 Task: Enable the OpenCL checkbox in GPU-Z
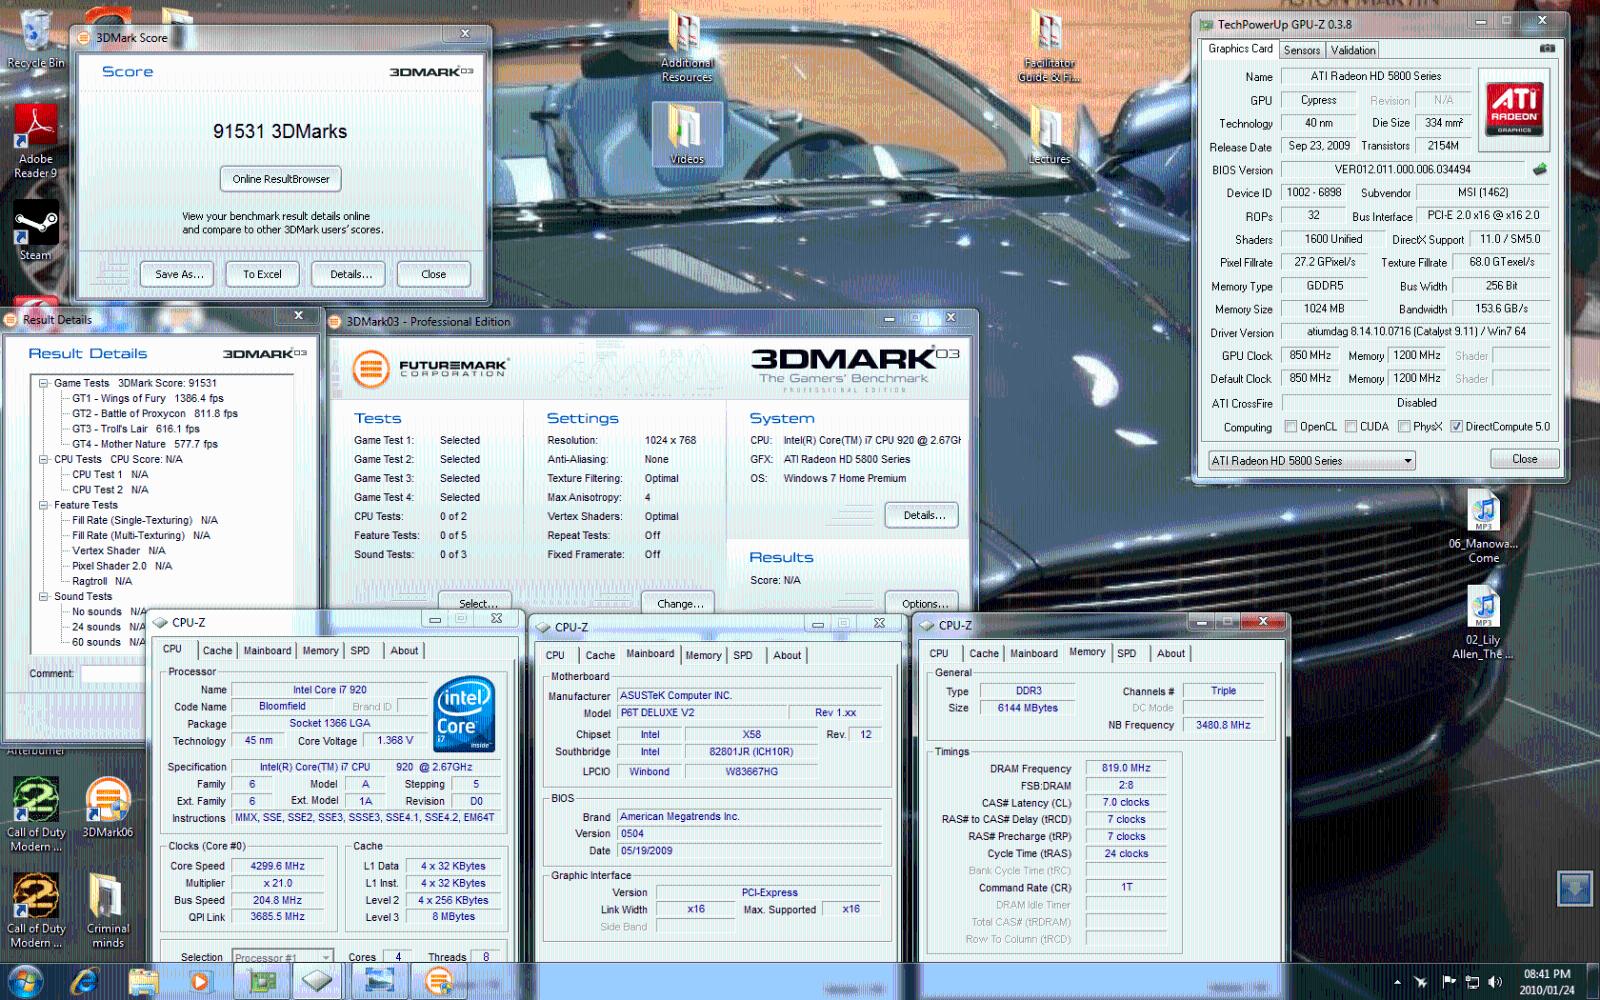[x=1291, y=426]
